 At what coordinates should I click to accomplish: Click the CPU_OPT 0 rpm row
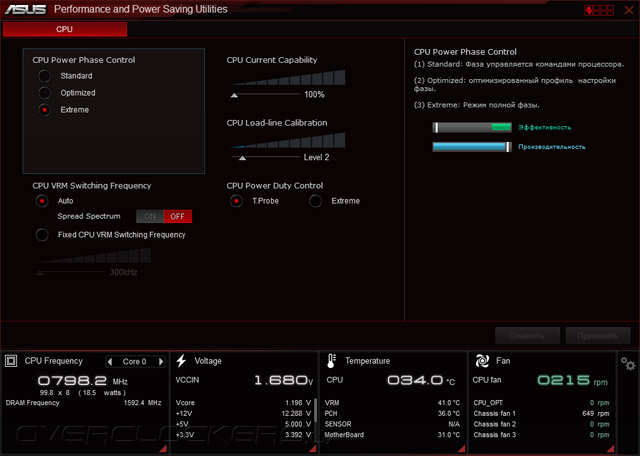[541, 403]
